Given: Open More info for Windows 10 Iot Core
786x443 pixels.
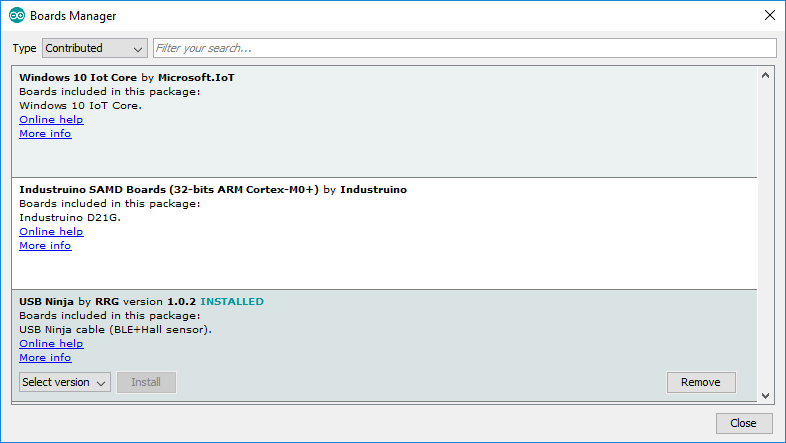Looking at the screenshot, I should 45,134.
